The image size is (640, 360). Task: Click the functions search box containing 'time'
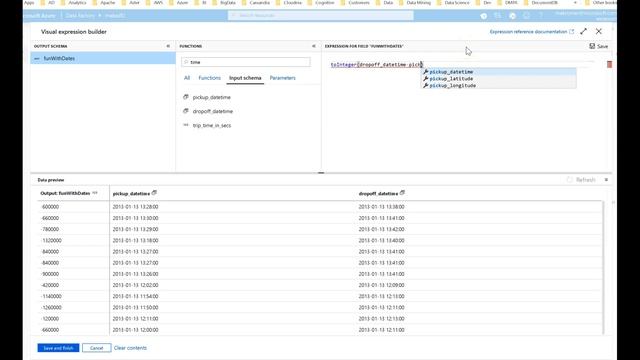pos(246,62)
